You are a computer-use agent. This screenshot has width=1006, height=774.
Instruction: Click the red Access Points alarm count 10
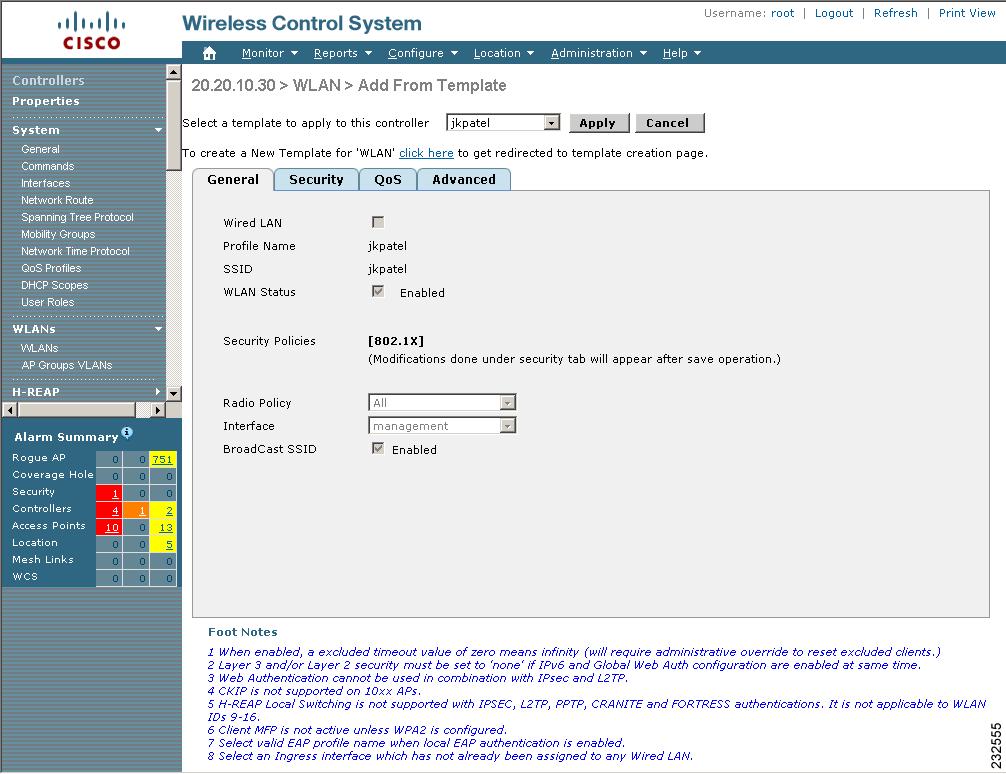click(109, 527)
